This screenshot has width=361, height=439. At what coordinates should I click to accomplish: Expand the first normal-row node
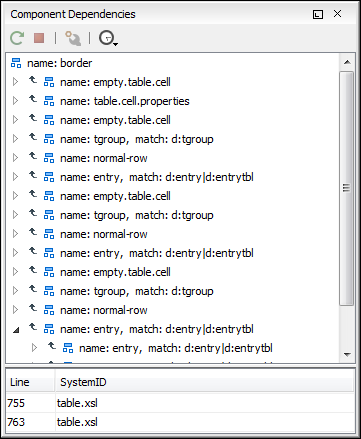point(15,158)
